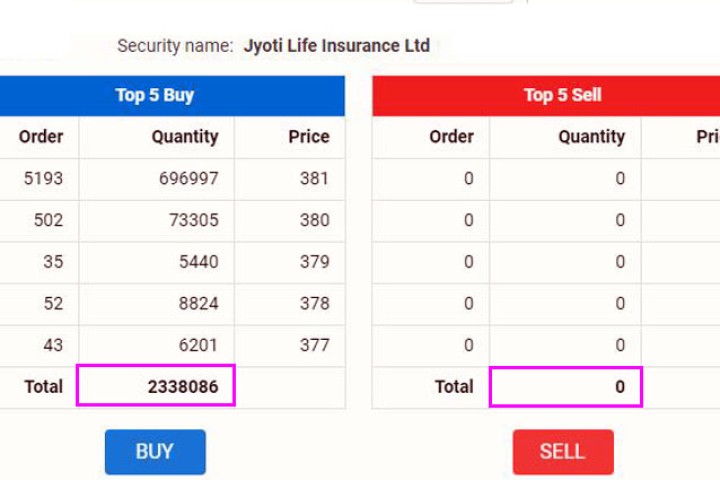The image size is (720, 480).
Task: Select the buy price 377 cell
Action: [314, 345]
